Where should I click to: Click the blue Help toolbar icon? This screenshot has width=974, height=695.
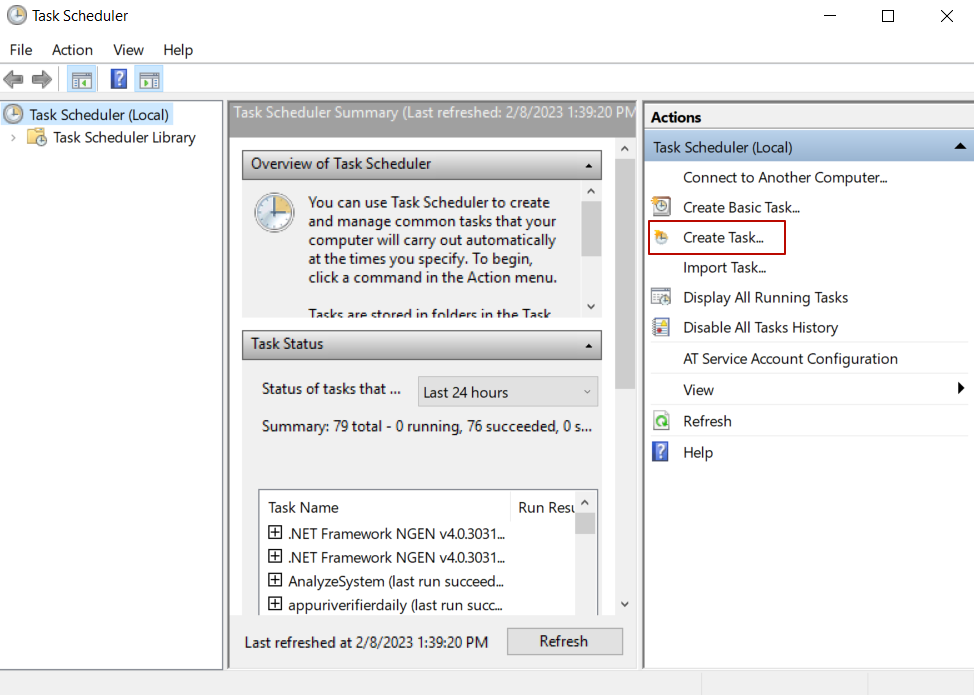coord(119,79)
